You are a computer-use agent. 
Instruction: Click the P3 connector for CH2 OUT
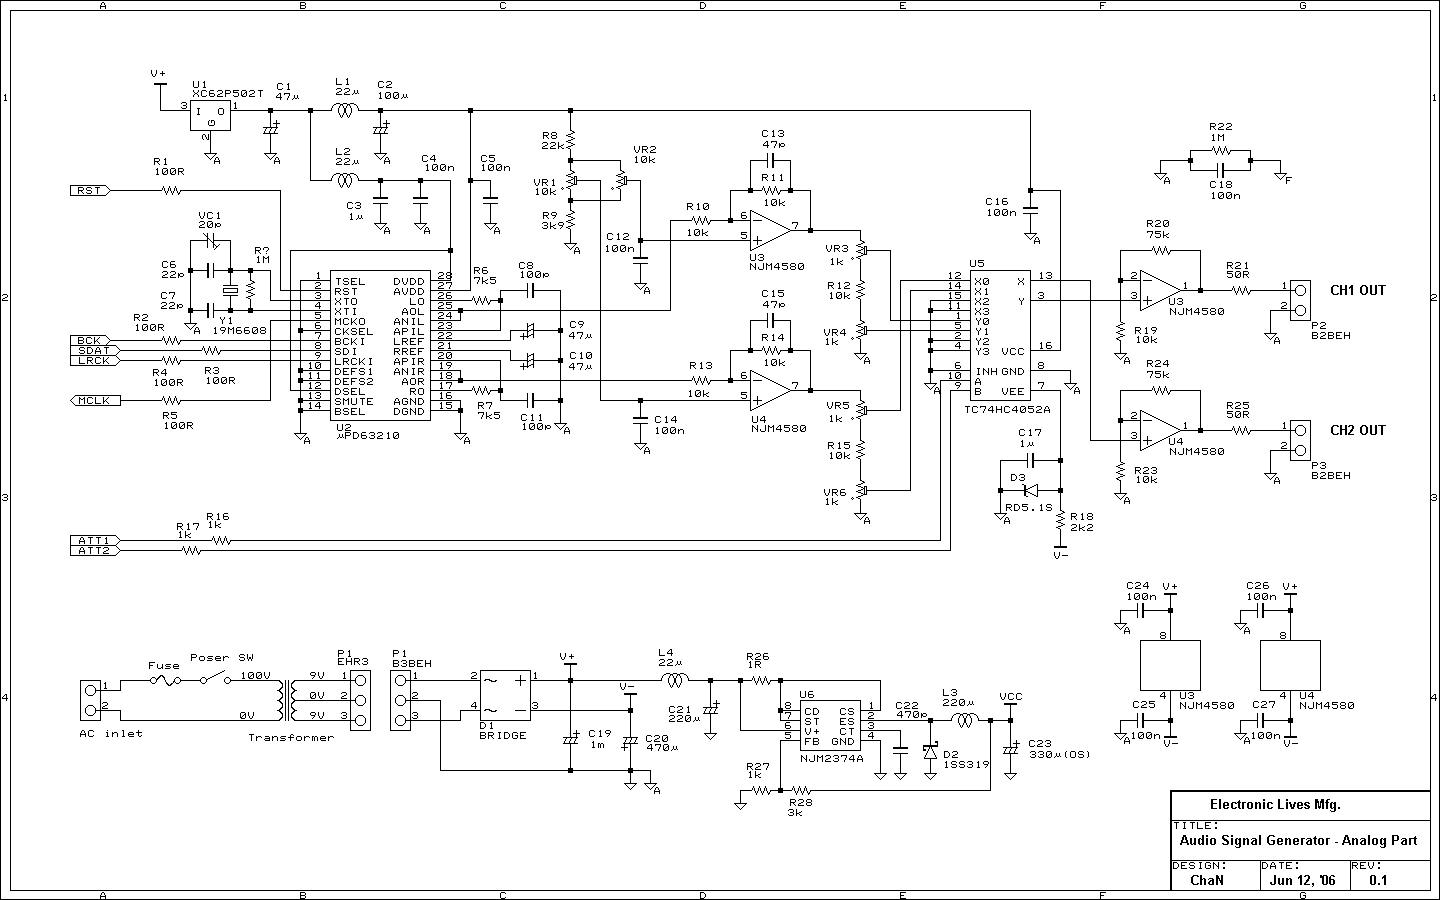[x=1299, y=439]
